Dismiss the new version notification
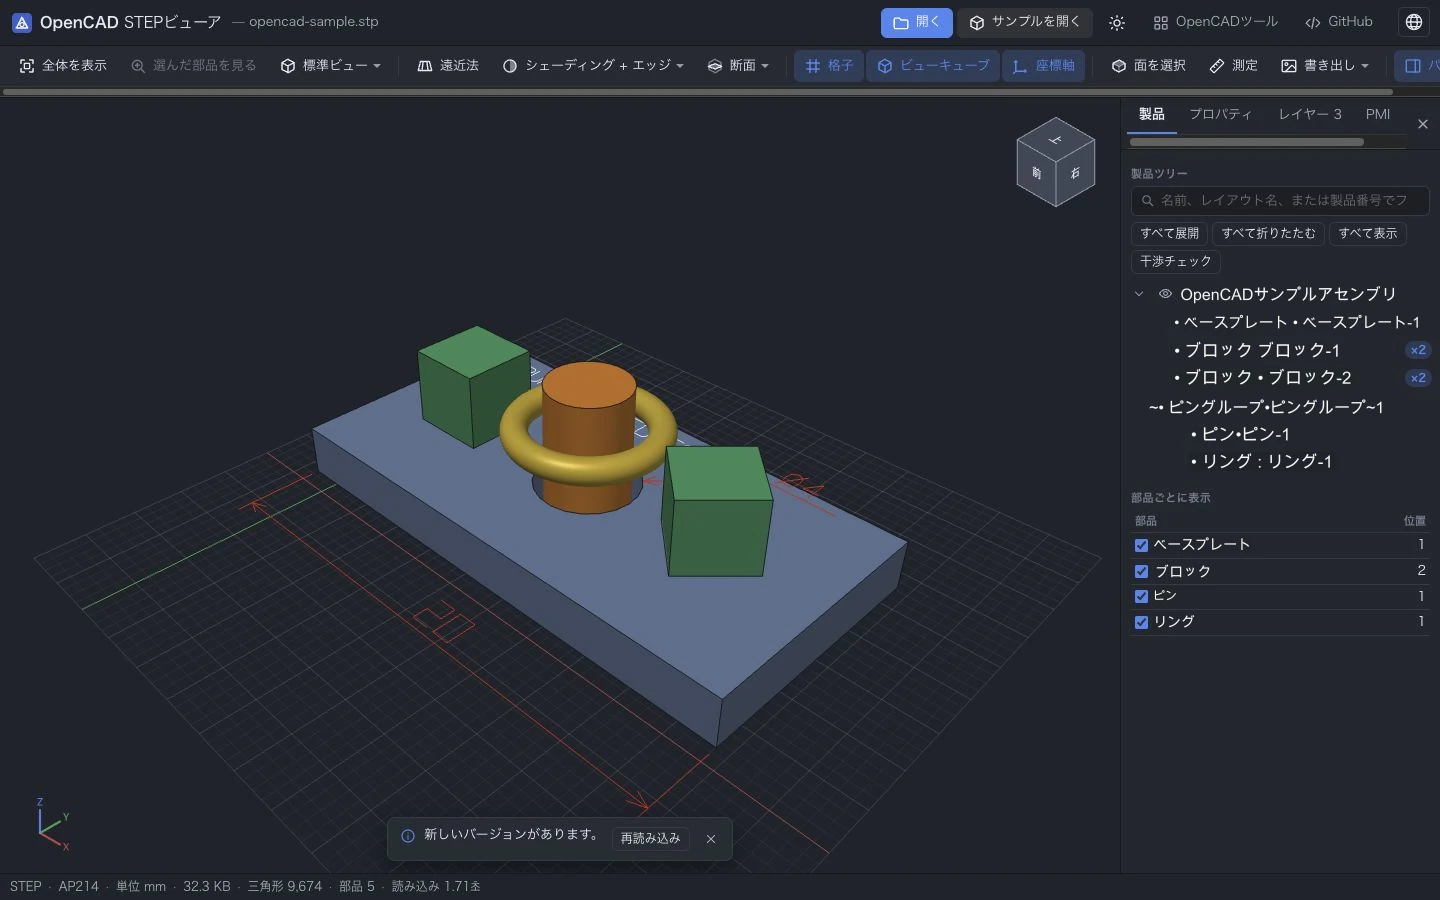The height and width of the screenshot is (900, 1440). (x=711, y=839)
